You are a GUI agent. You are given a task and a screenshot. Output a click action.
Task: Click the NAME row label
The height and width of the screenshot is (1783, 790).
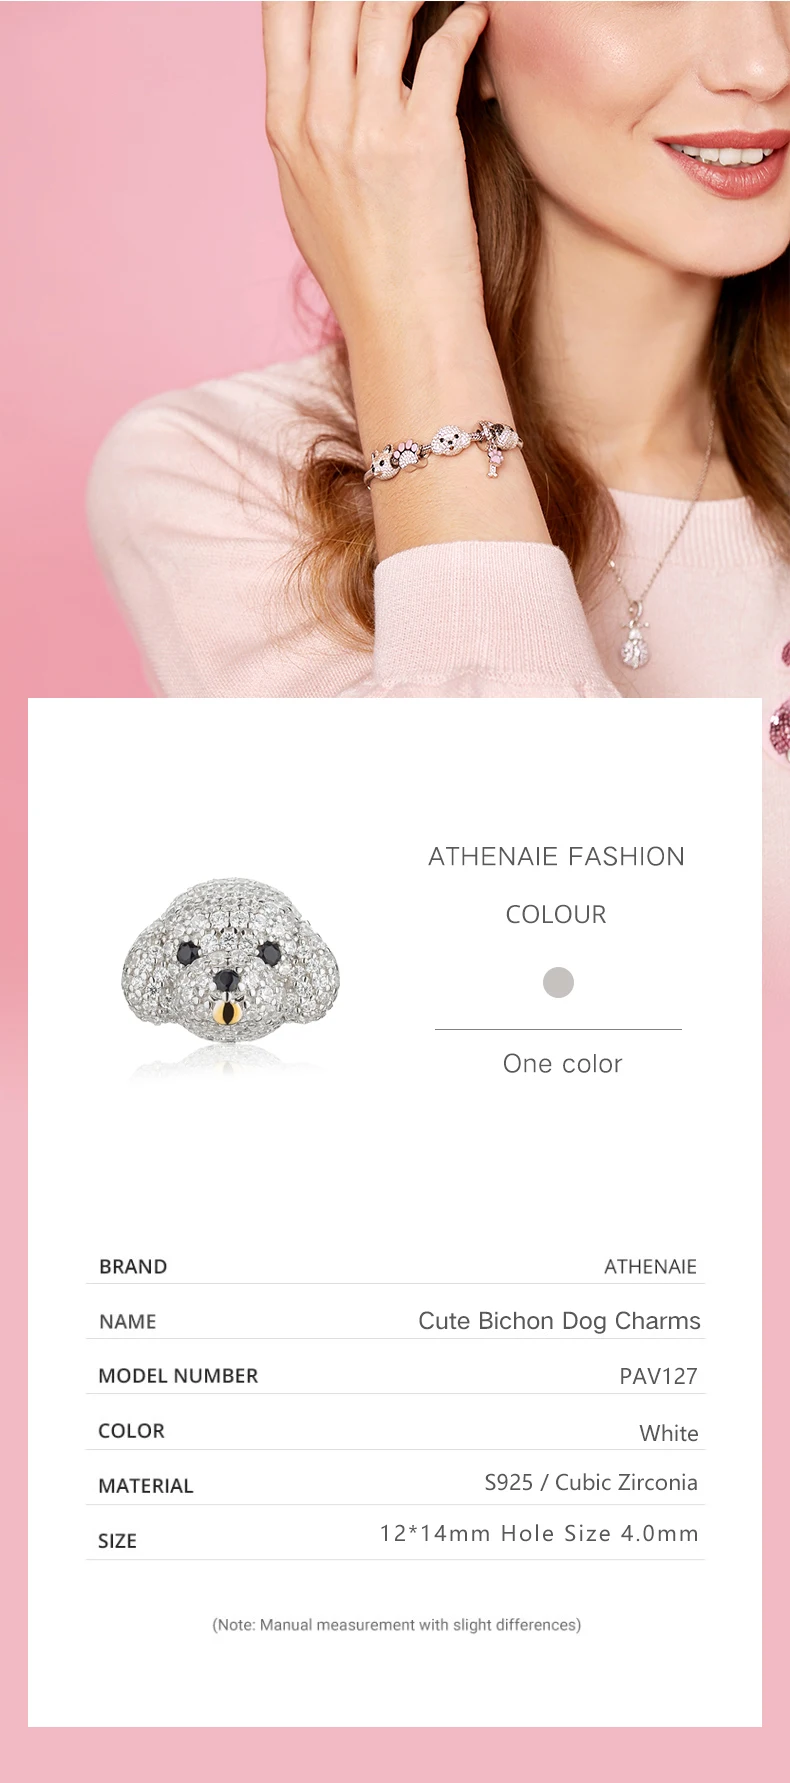pos(128,1321)
